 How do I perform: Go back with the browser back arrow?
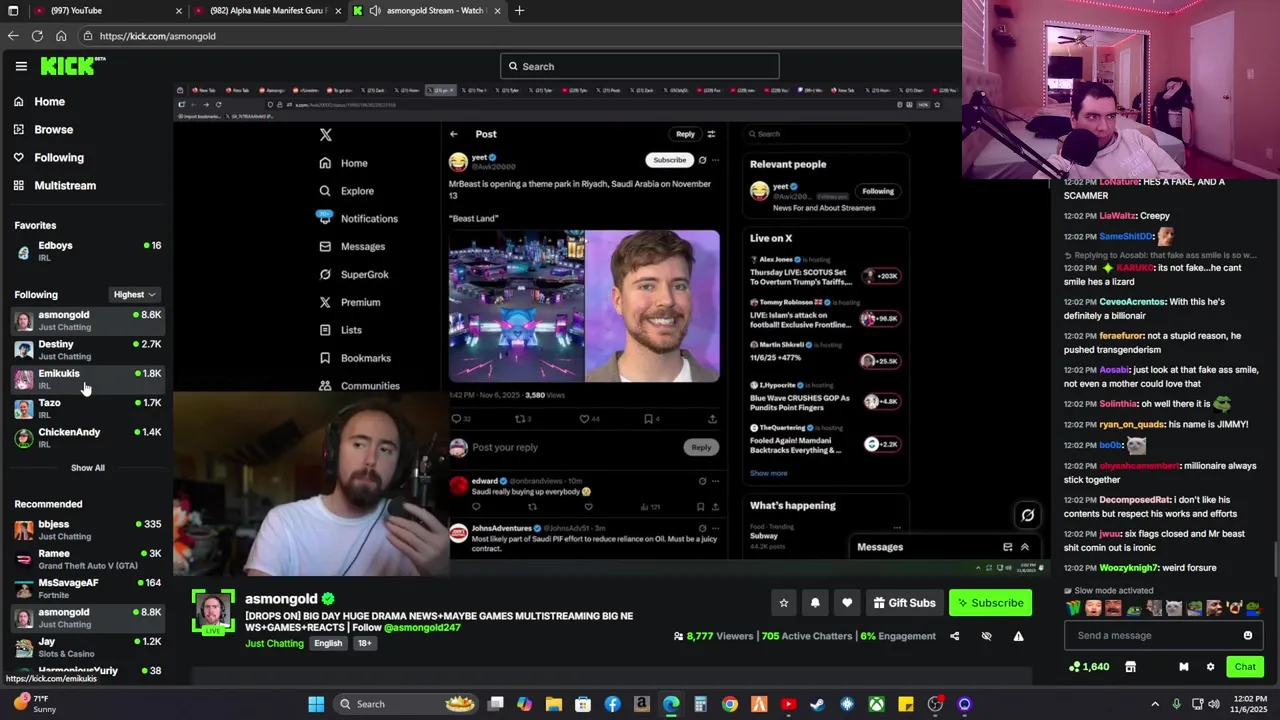click(13, 36)
